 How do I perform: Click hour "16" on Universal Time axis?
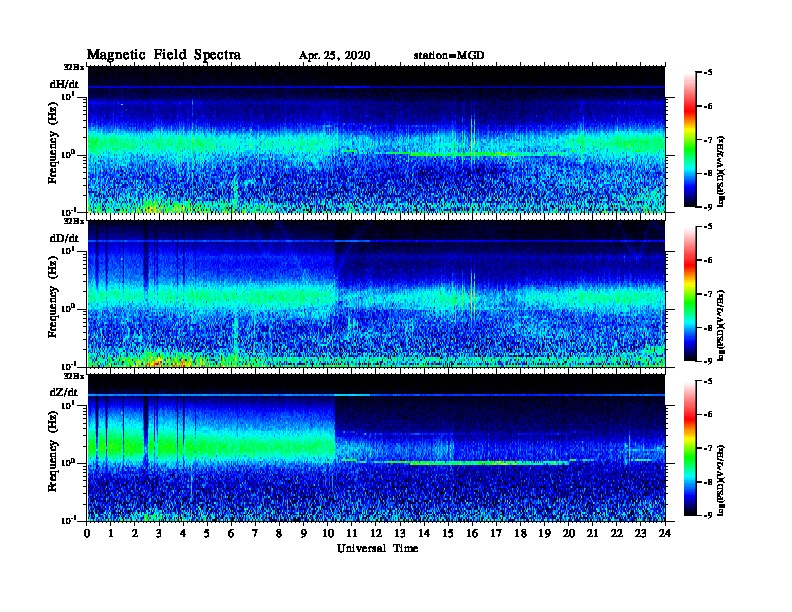pos(472,533)
